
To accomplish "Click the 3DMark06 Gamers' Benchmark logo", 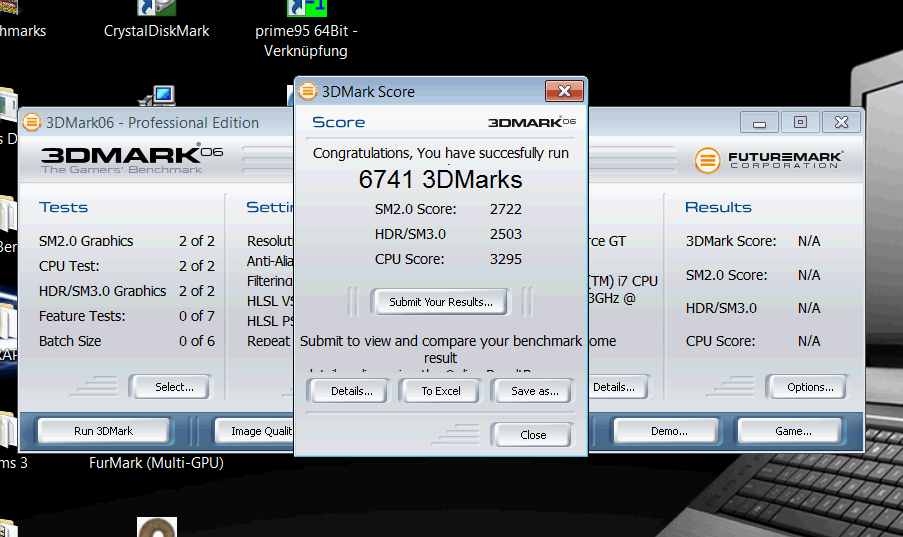I will (132, 159).
